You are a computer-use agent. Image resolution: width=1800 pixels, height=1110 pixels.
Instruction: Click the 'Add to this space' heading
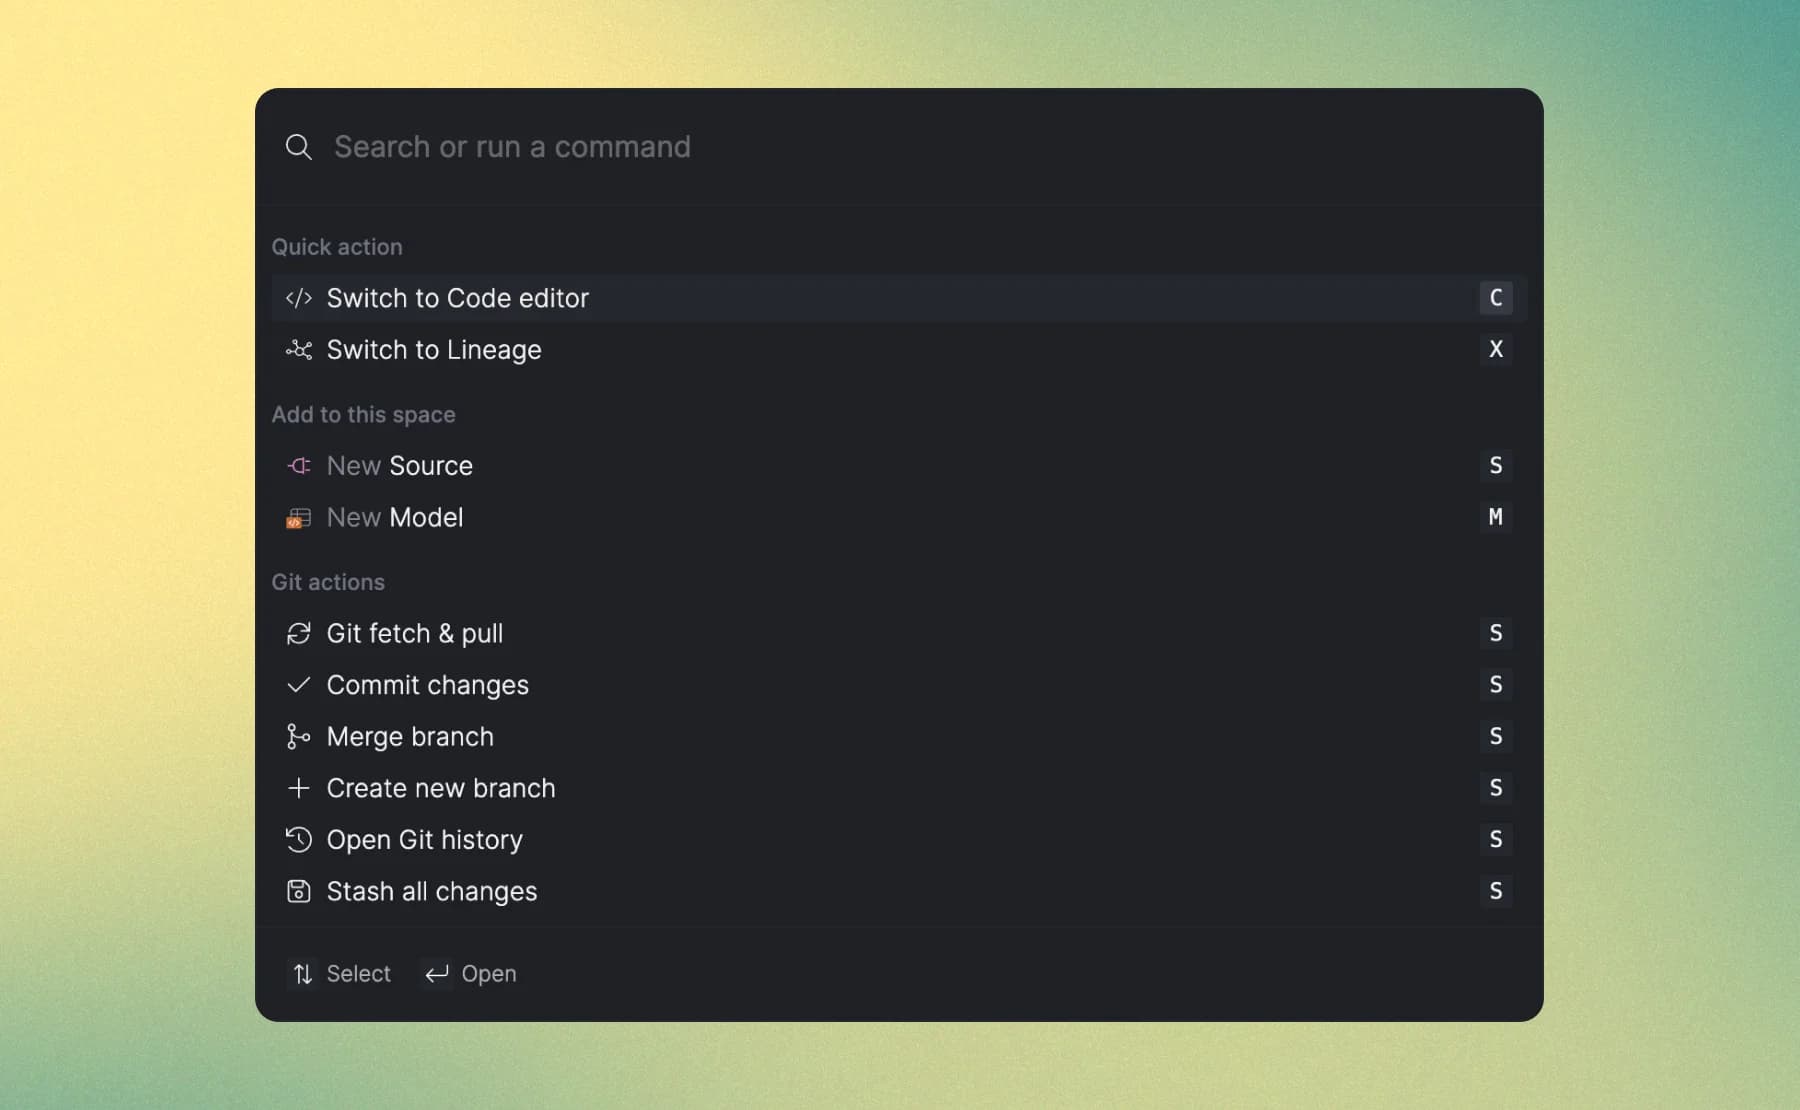click(363, 415)
